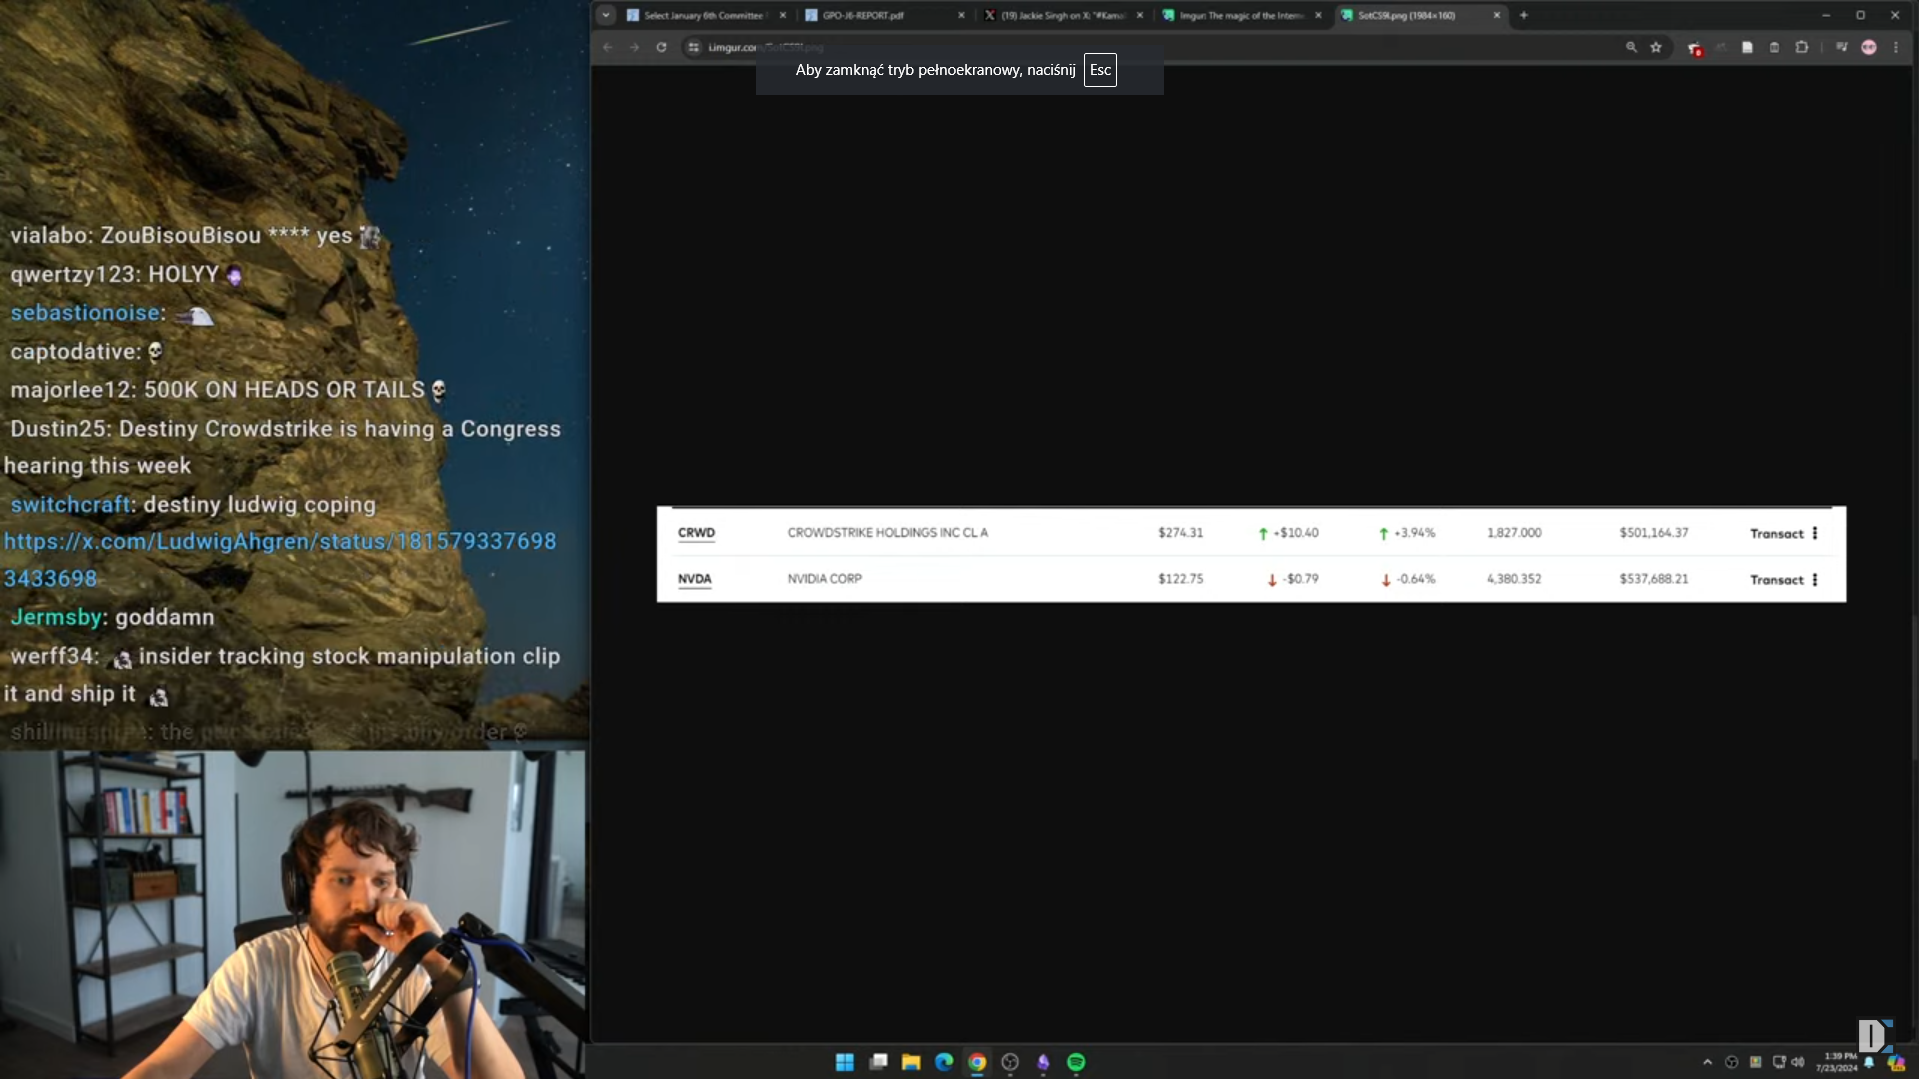
Task: Click the $274.31 CRWD price
Action: click(x=1180, y=533)
